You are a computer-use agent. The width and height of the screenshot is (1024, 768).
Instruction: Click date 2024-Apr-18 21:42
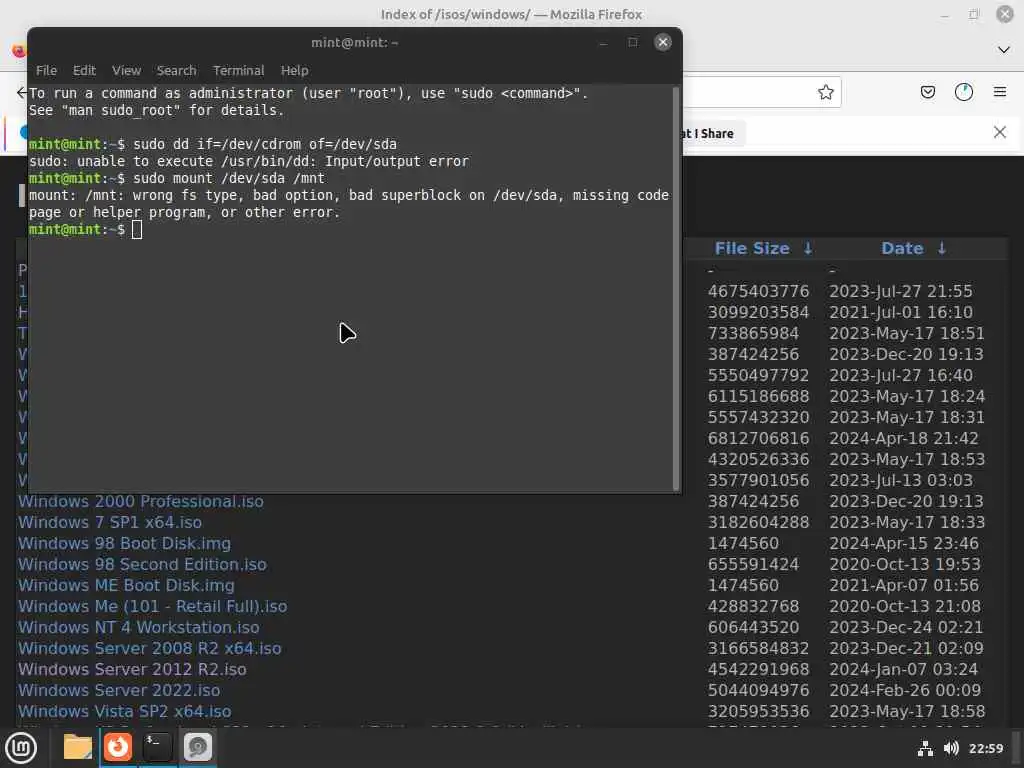[904, 438]
